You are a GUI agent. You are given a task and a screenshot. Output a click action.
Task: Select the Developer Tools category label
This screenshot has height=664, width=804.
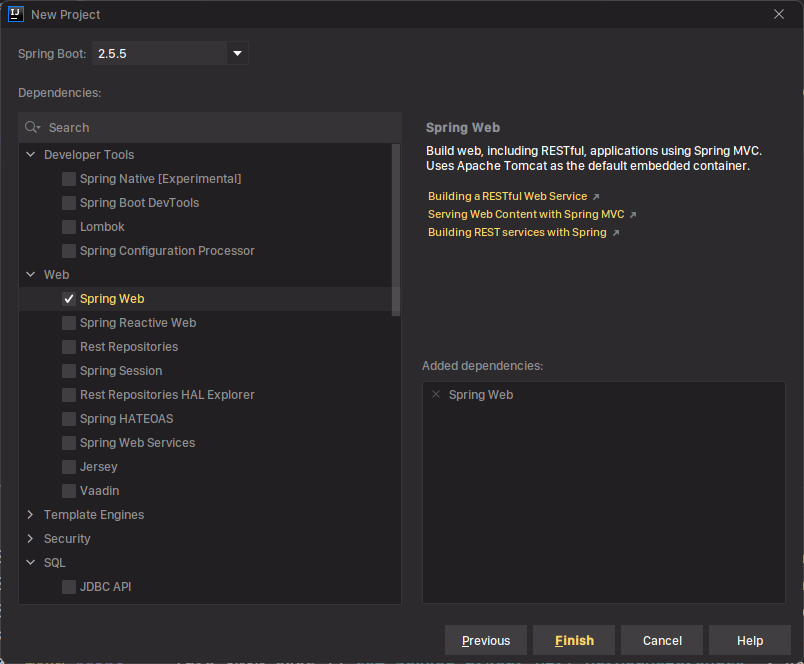click(89, 155)
